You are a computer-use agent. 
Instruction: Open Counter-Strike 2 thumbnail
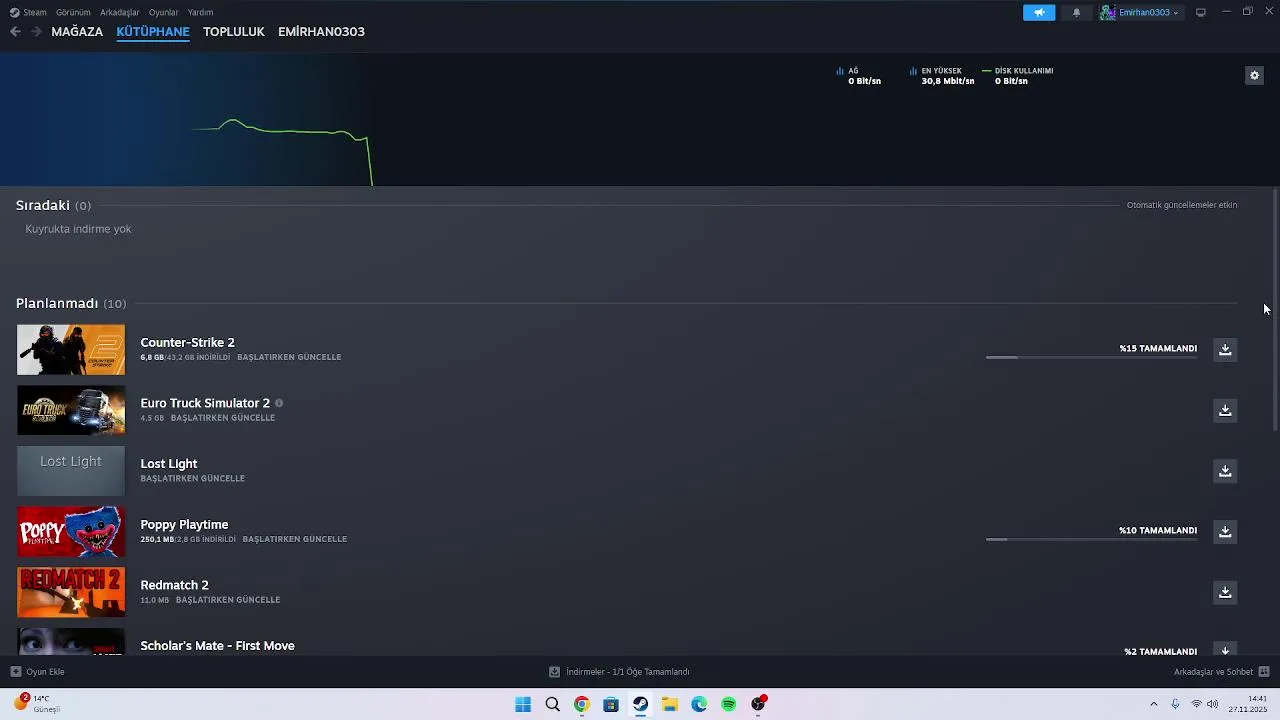[x=71, y=350]
